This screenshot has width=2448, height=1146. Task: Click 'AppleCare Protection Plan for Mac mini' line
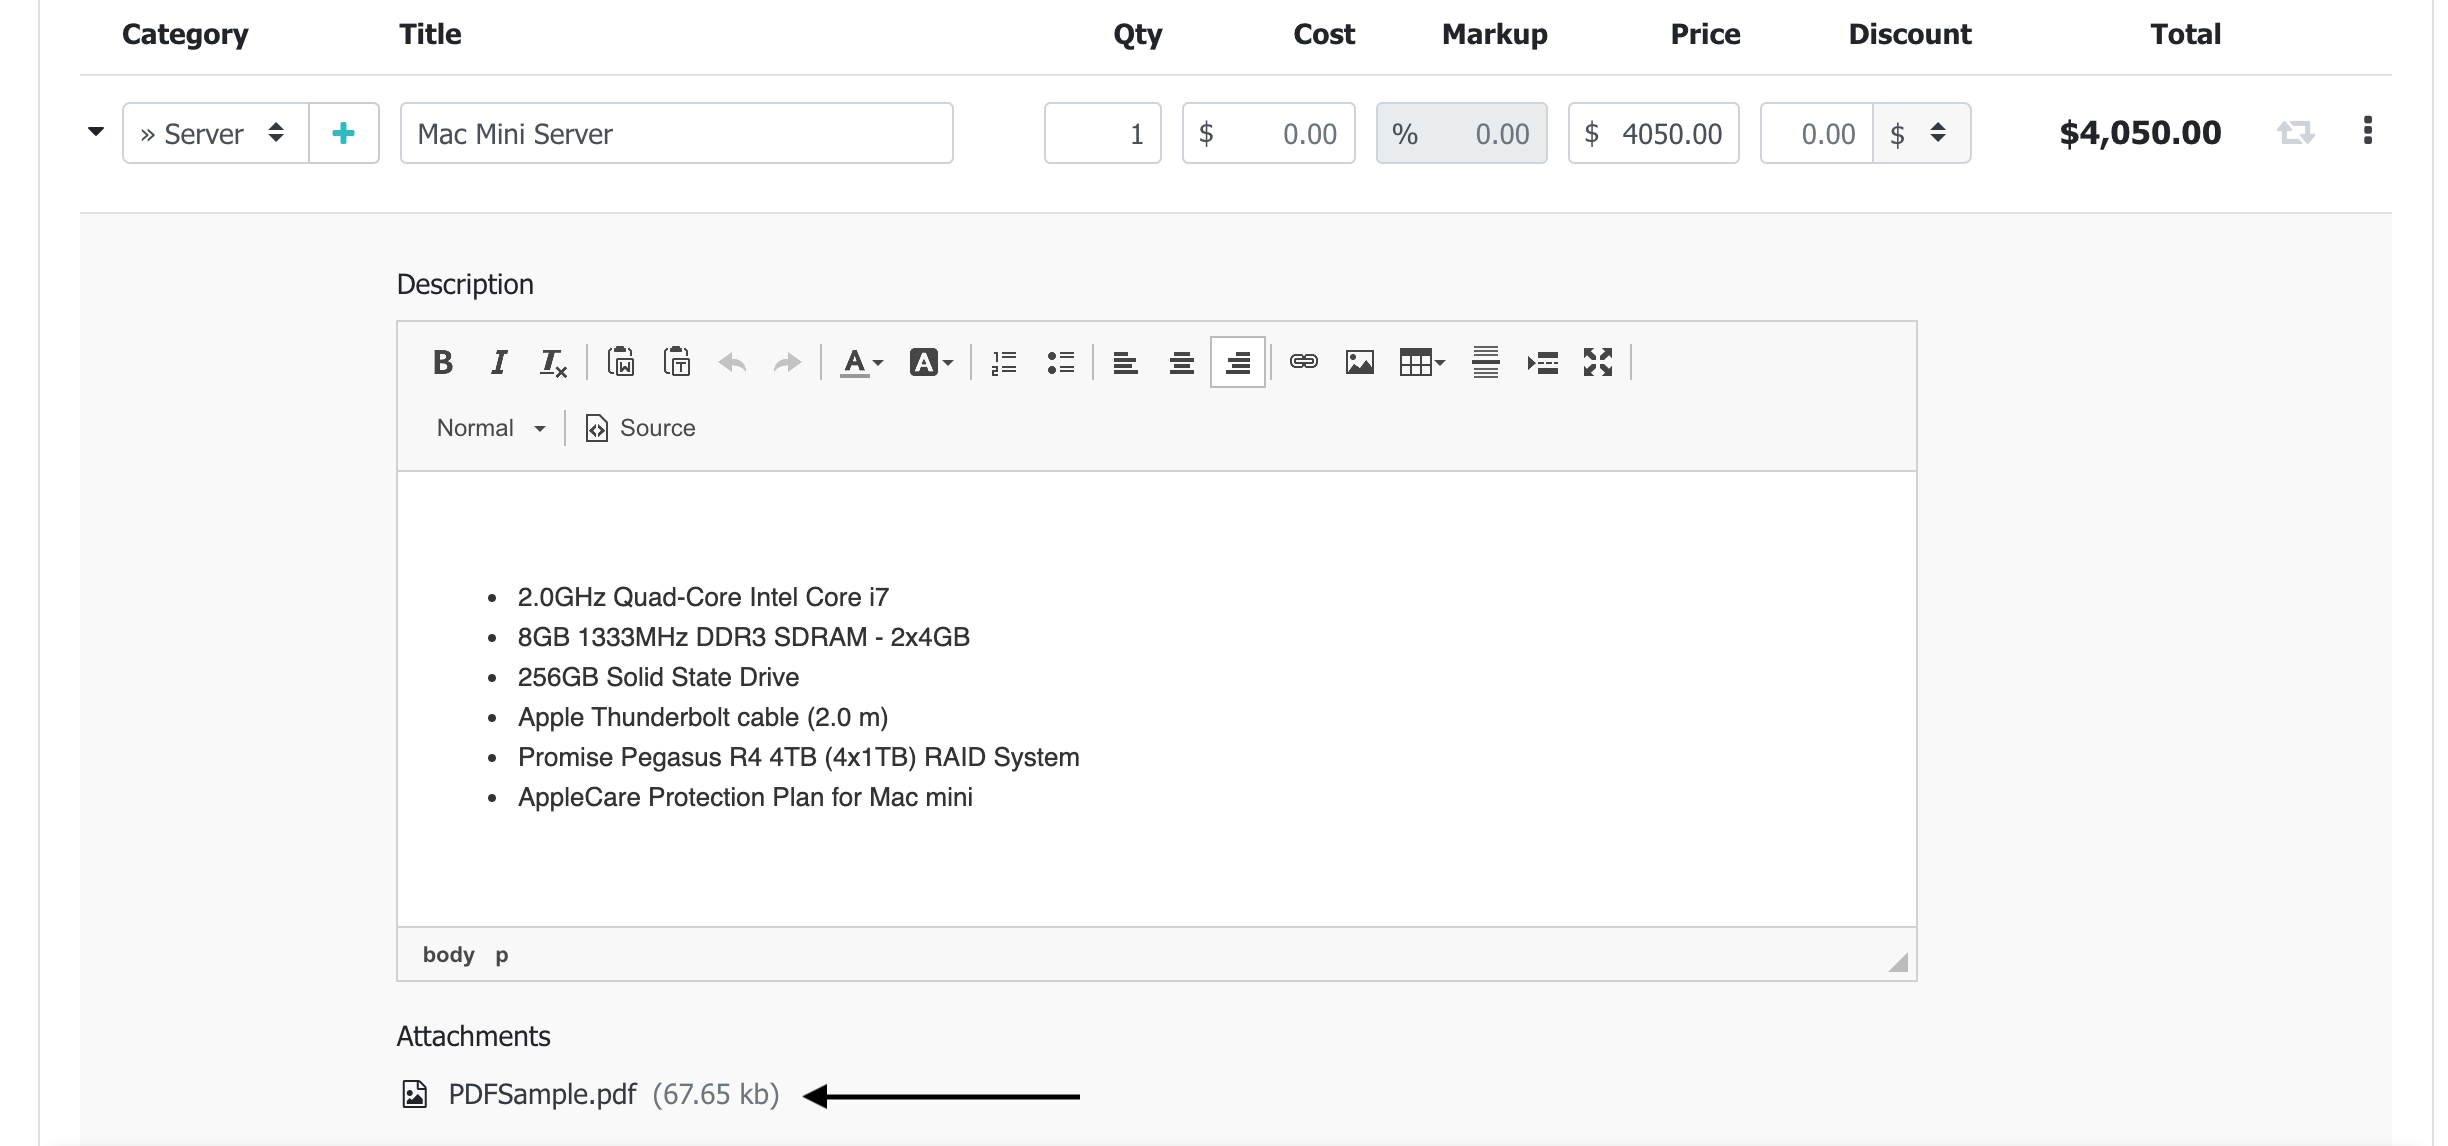click(745, 797)
